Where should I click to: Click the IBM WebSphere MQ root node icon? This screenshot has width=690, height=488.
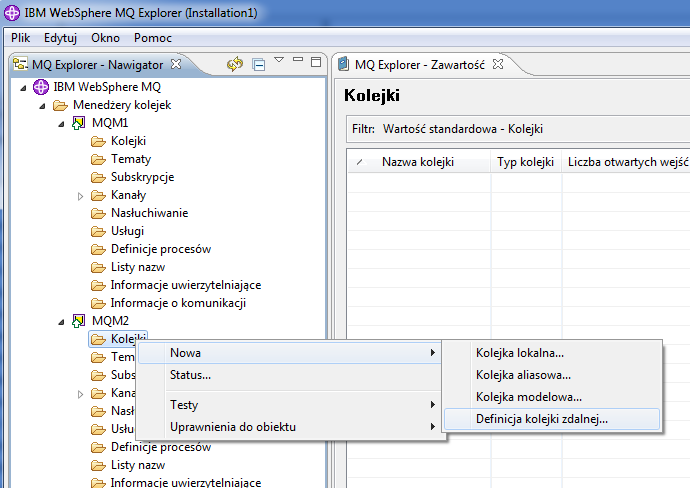[x=41, y=87]
